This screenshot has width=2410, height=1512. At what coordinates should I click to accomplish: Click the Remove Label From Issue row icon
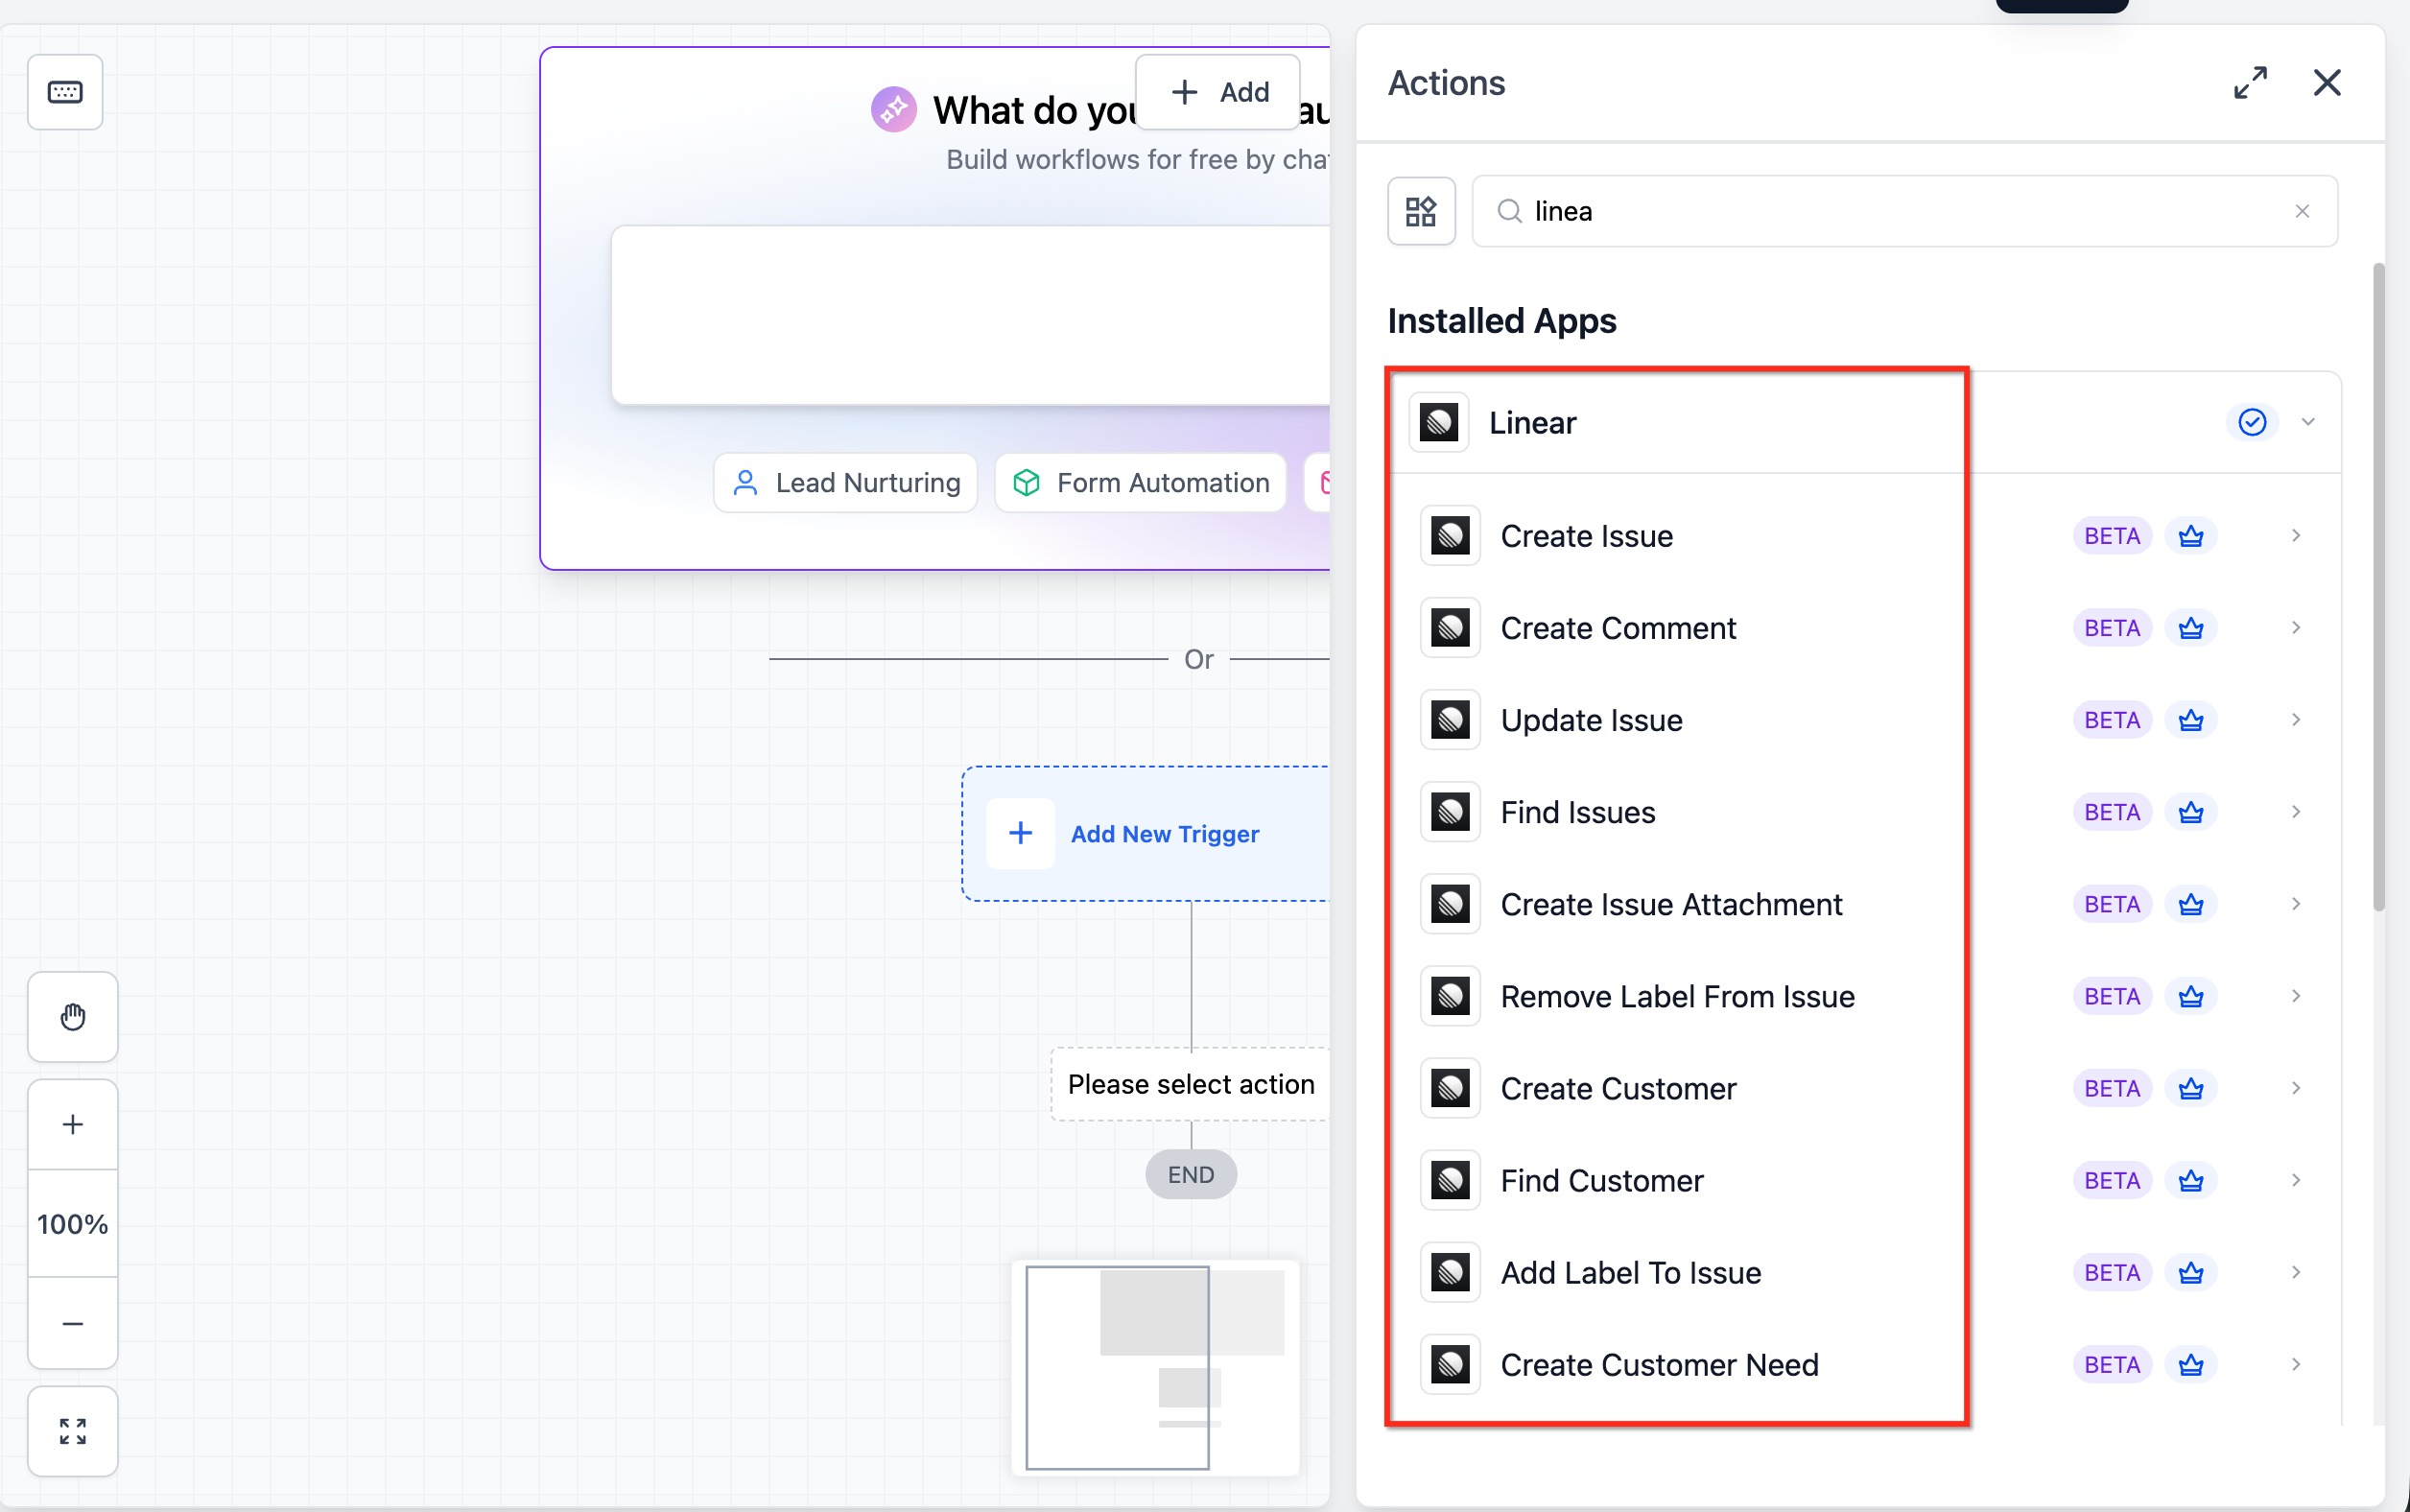(x=1450, y=996)
